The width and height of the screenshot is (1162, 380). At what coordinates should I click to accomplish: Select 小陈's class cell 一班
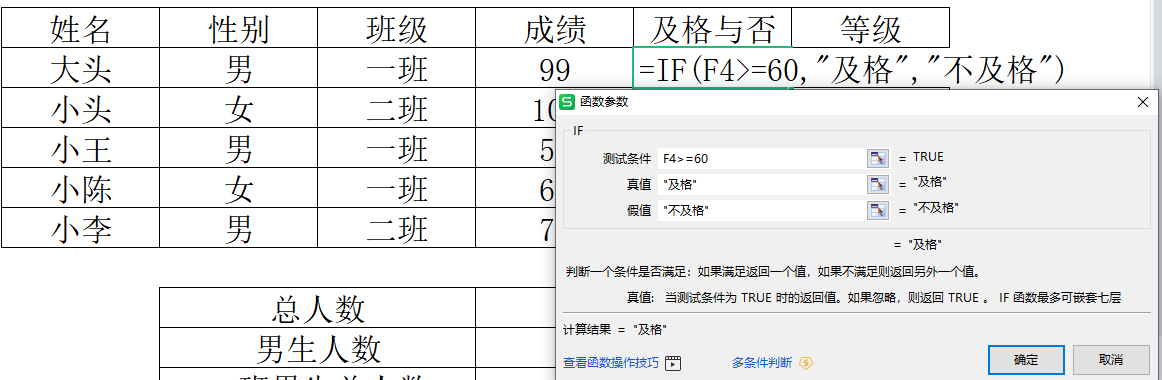pyautogui.click(x=396, y=188)
